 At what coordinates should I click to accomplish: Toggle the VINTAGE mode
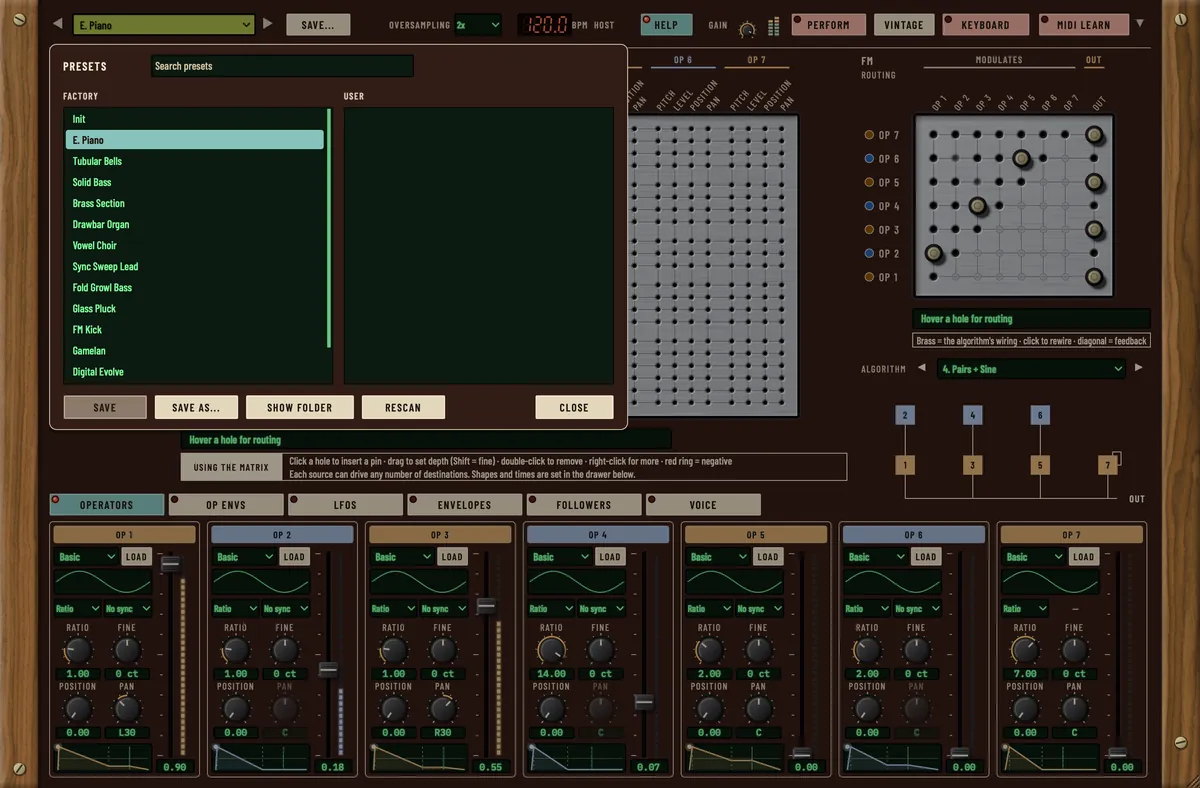[x=903, y=25]
